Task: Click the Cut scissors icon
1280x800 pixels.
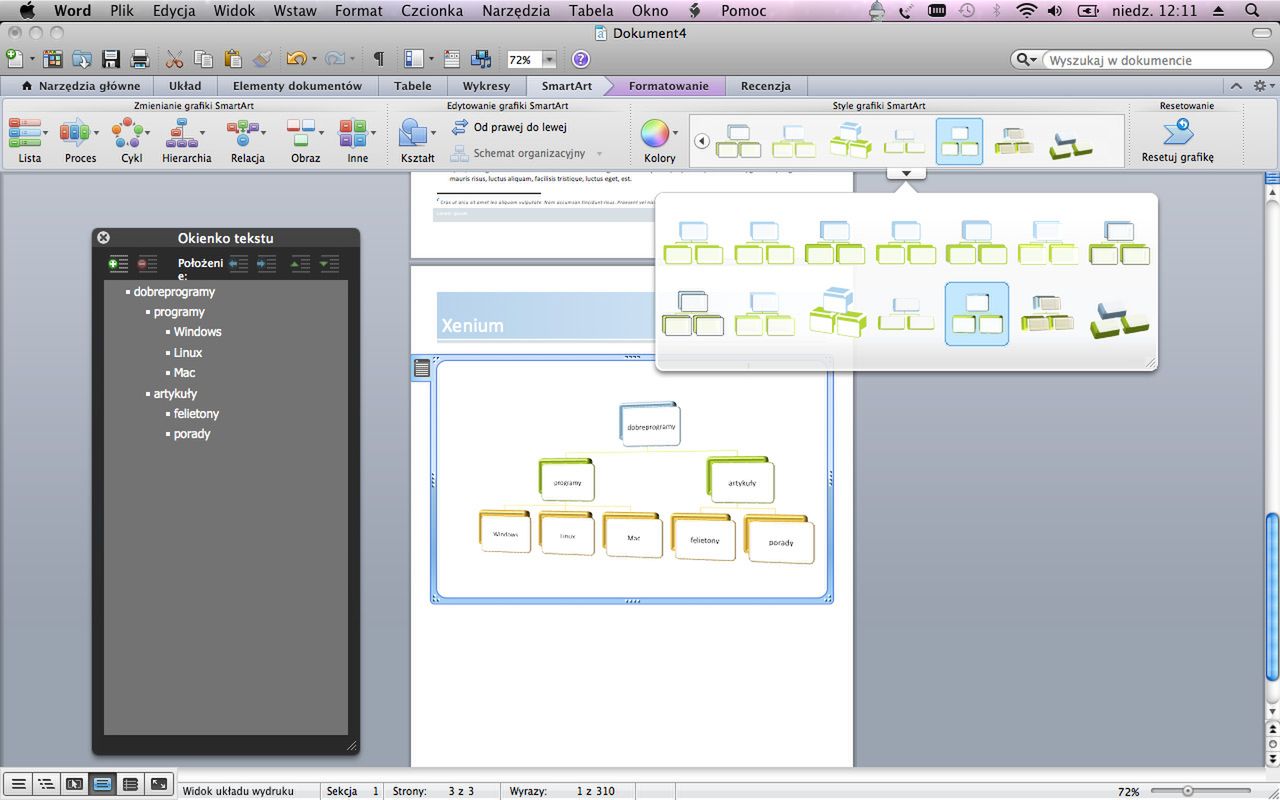Action: tap(174, 59)
